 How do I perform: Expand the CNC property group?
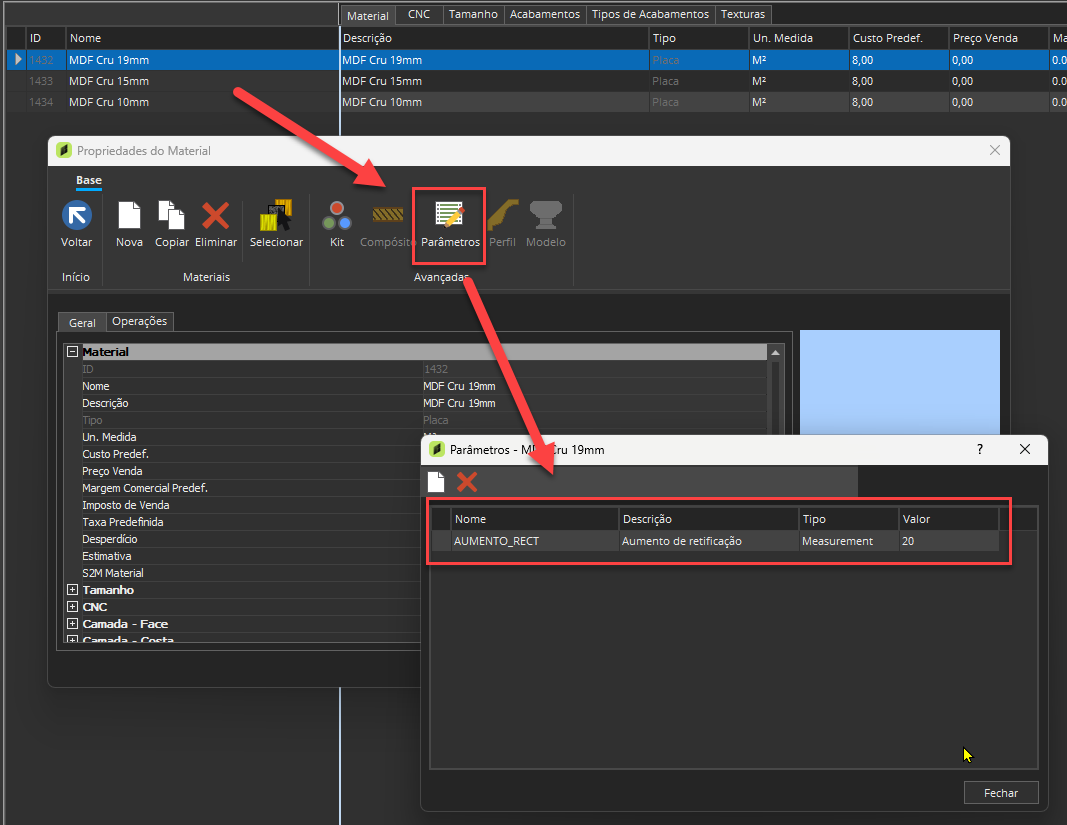point(72,607)
